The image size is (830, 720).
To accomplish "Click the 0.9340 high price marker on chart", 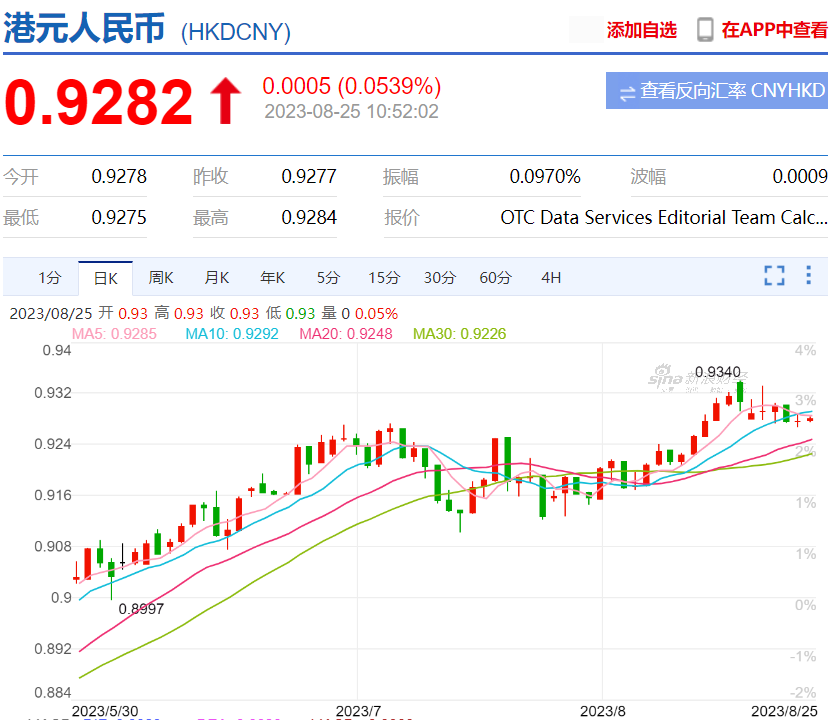I will click(718, 372).
